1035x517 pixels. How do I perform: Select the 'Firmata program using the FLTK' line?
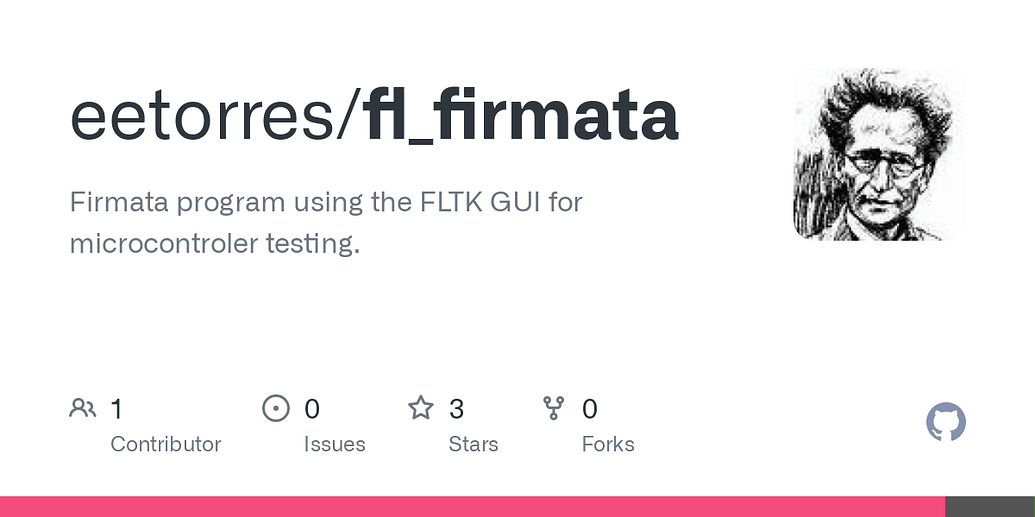point(326,202)
